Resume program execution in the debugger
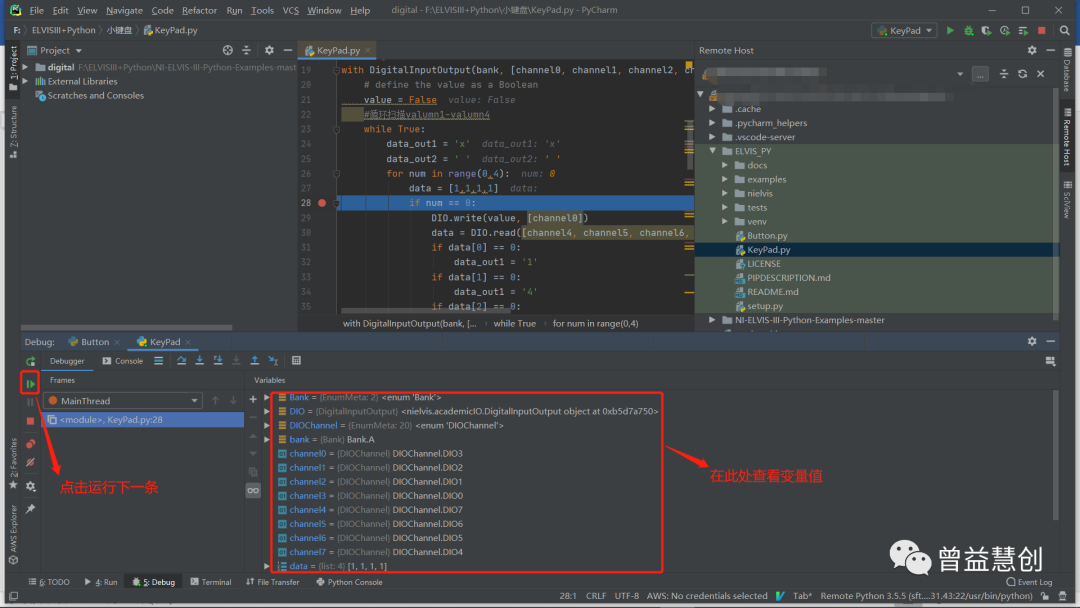Viewport: 1080px width, 608px height. coord(30,384)
